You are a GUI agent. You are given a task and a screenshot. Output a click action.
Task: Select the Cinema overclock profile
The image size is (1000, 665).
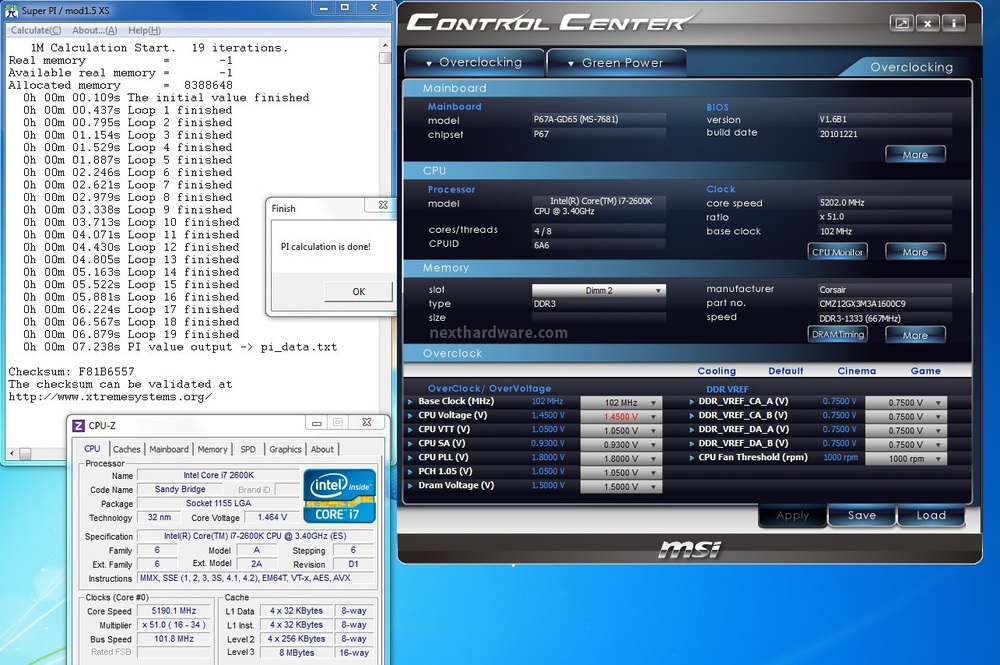click(x=857, y=370)
